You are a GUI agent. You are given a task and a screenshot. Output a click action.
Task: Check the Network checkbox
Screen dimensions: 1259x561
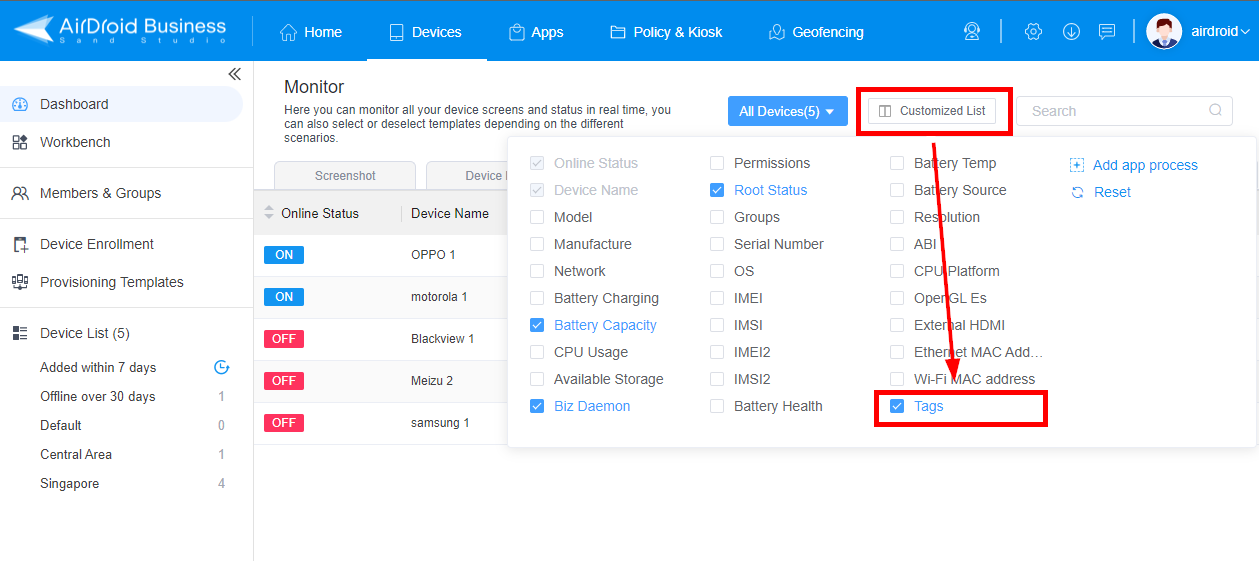click(x=537, y=271)
